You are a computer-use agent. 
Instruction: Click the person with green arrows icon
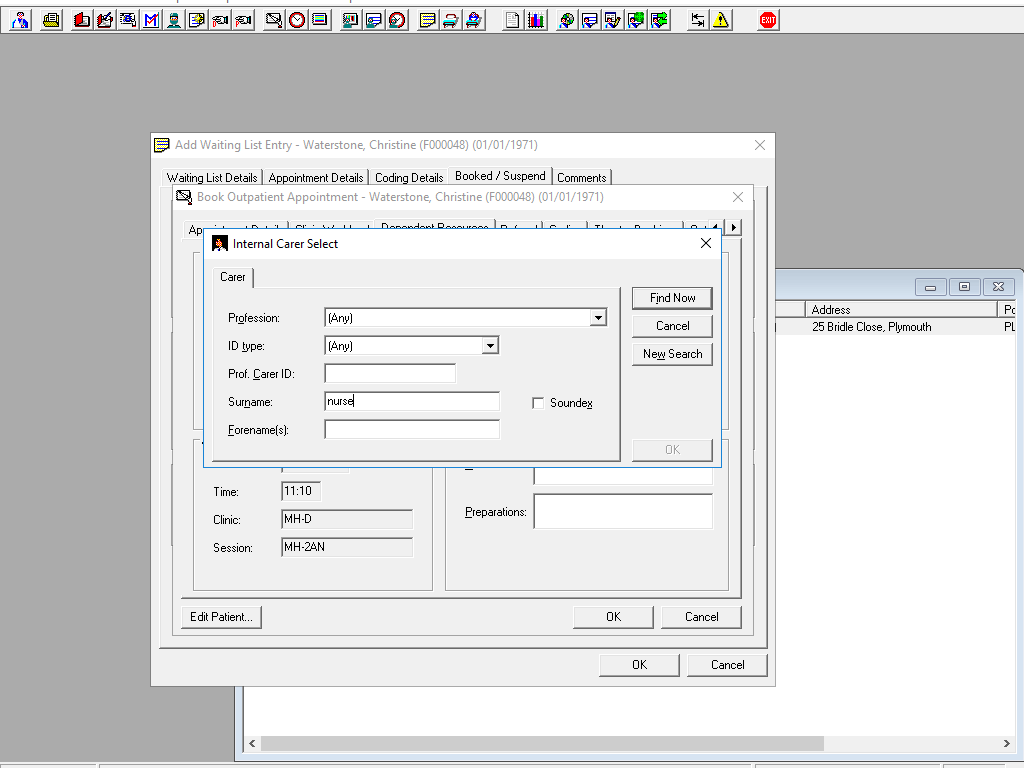point(658,20)
